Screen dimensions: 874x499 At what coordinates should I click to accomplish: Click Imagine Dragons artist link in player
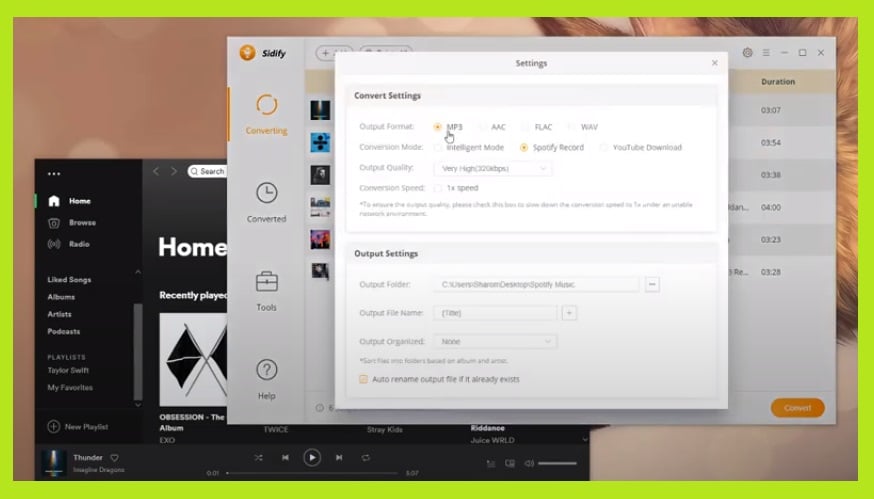click(99, 470)
